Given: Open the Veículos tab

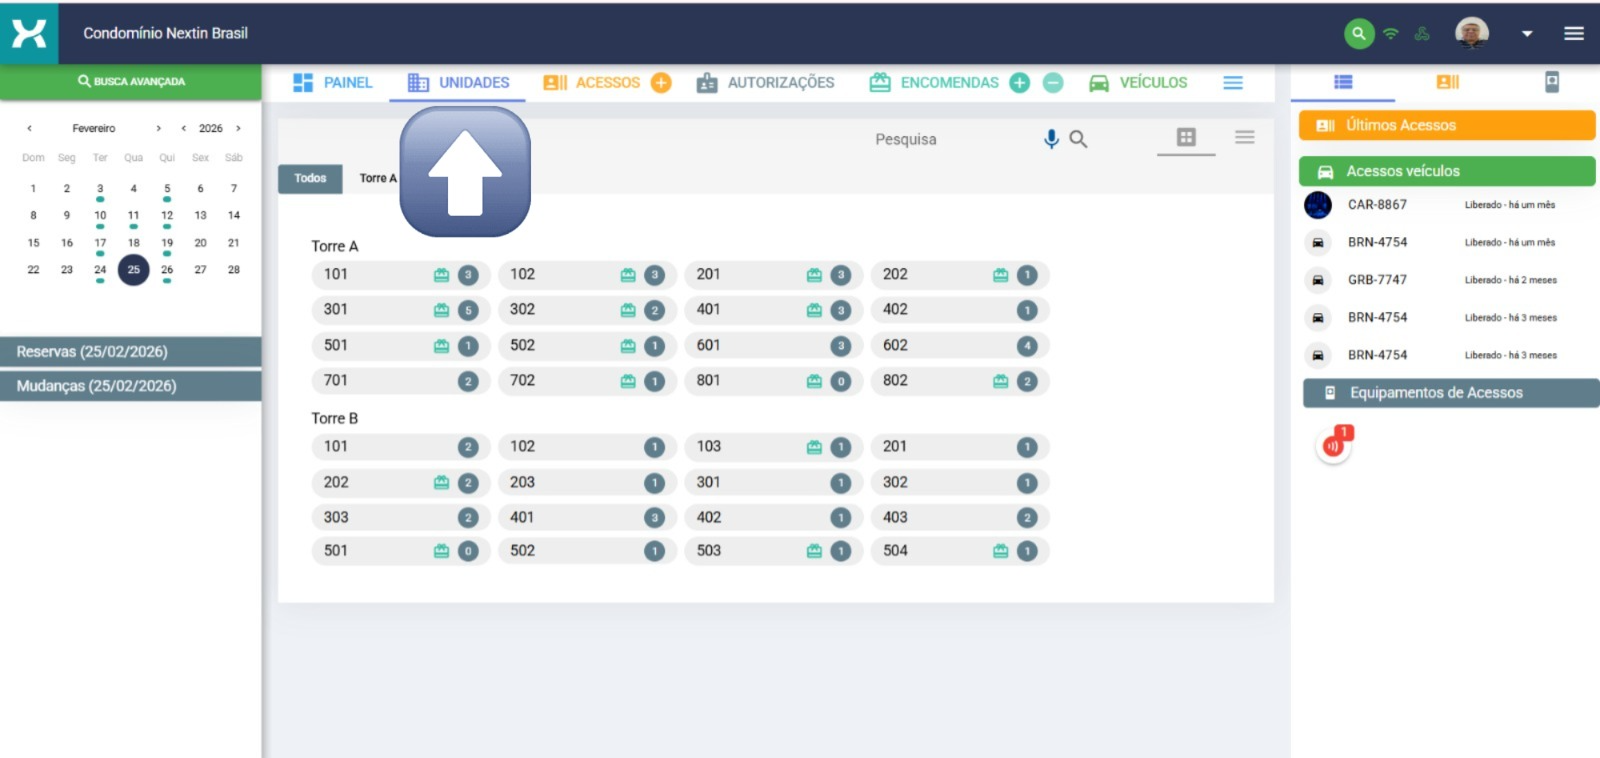Looking at the screenshot, I should coord(1138,83).
